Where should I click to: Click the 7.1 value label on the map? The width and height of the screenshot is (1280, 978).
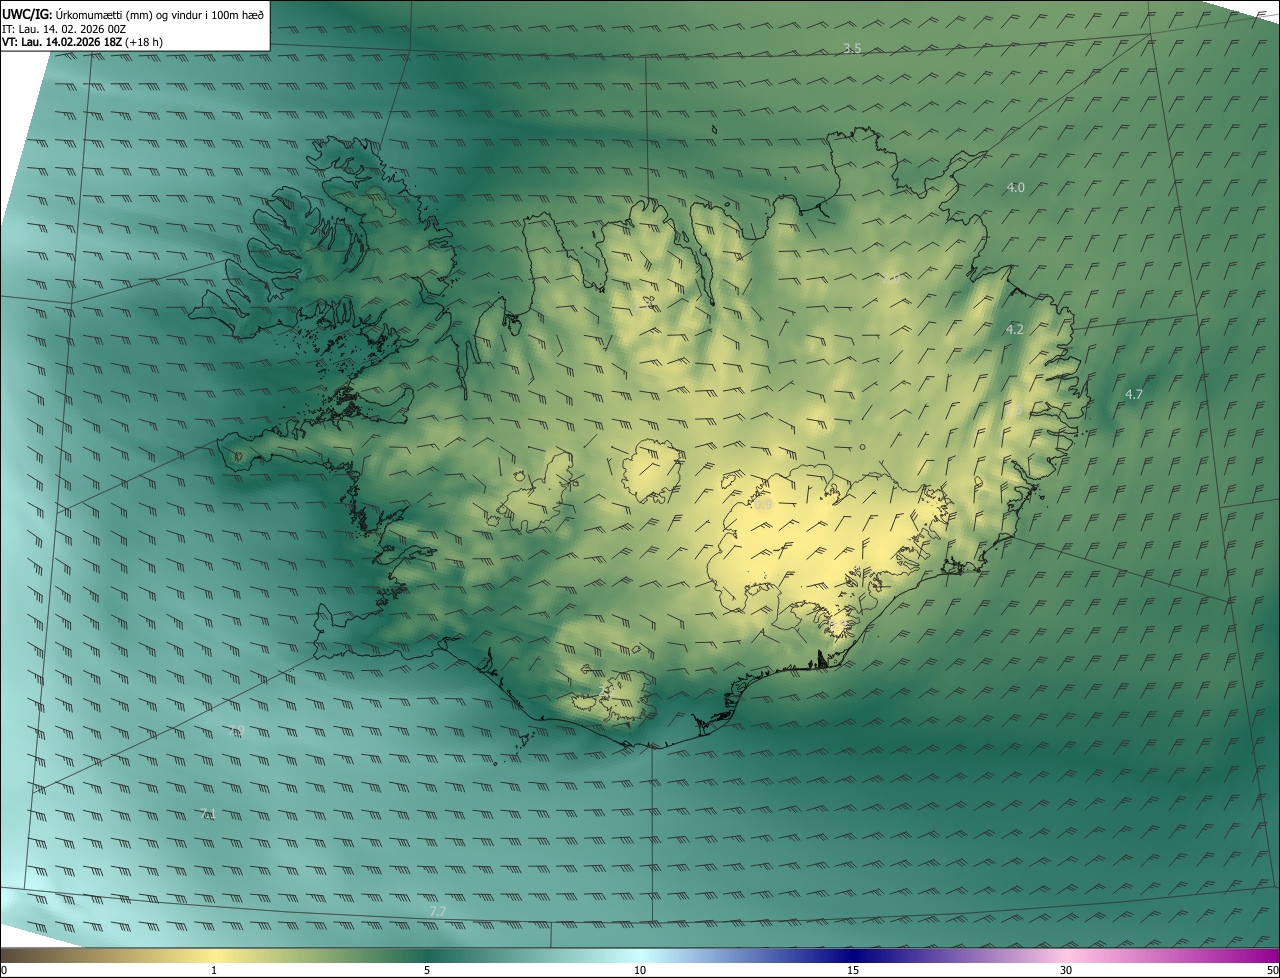208,814
